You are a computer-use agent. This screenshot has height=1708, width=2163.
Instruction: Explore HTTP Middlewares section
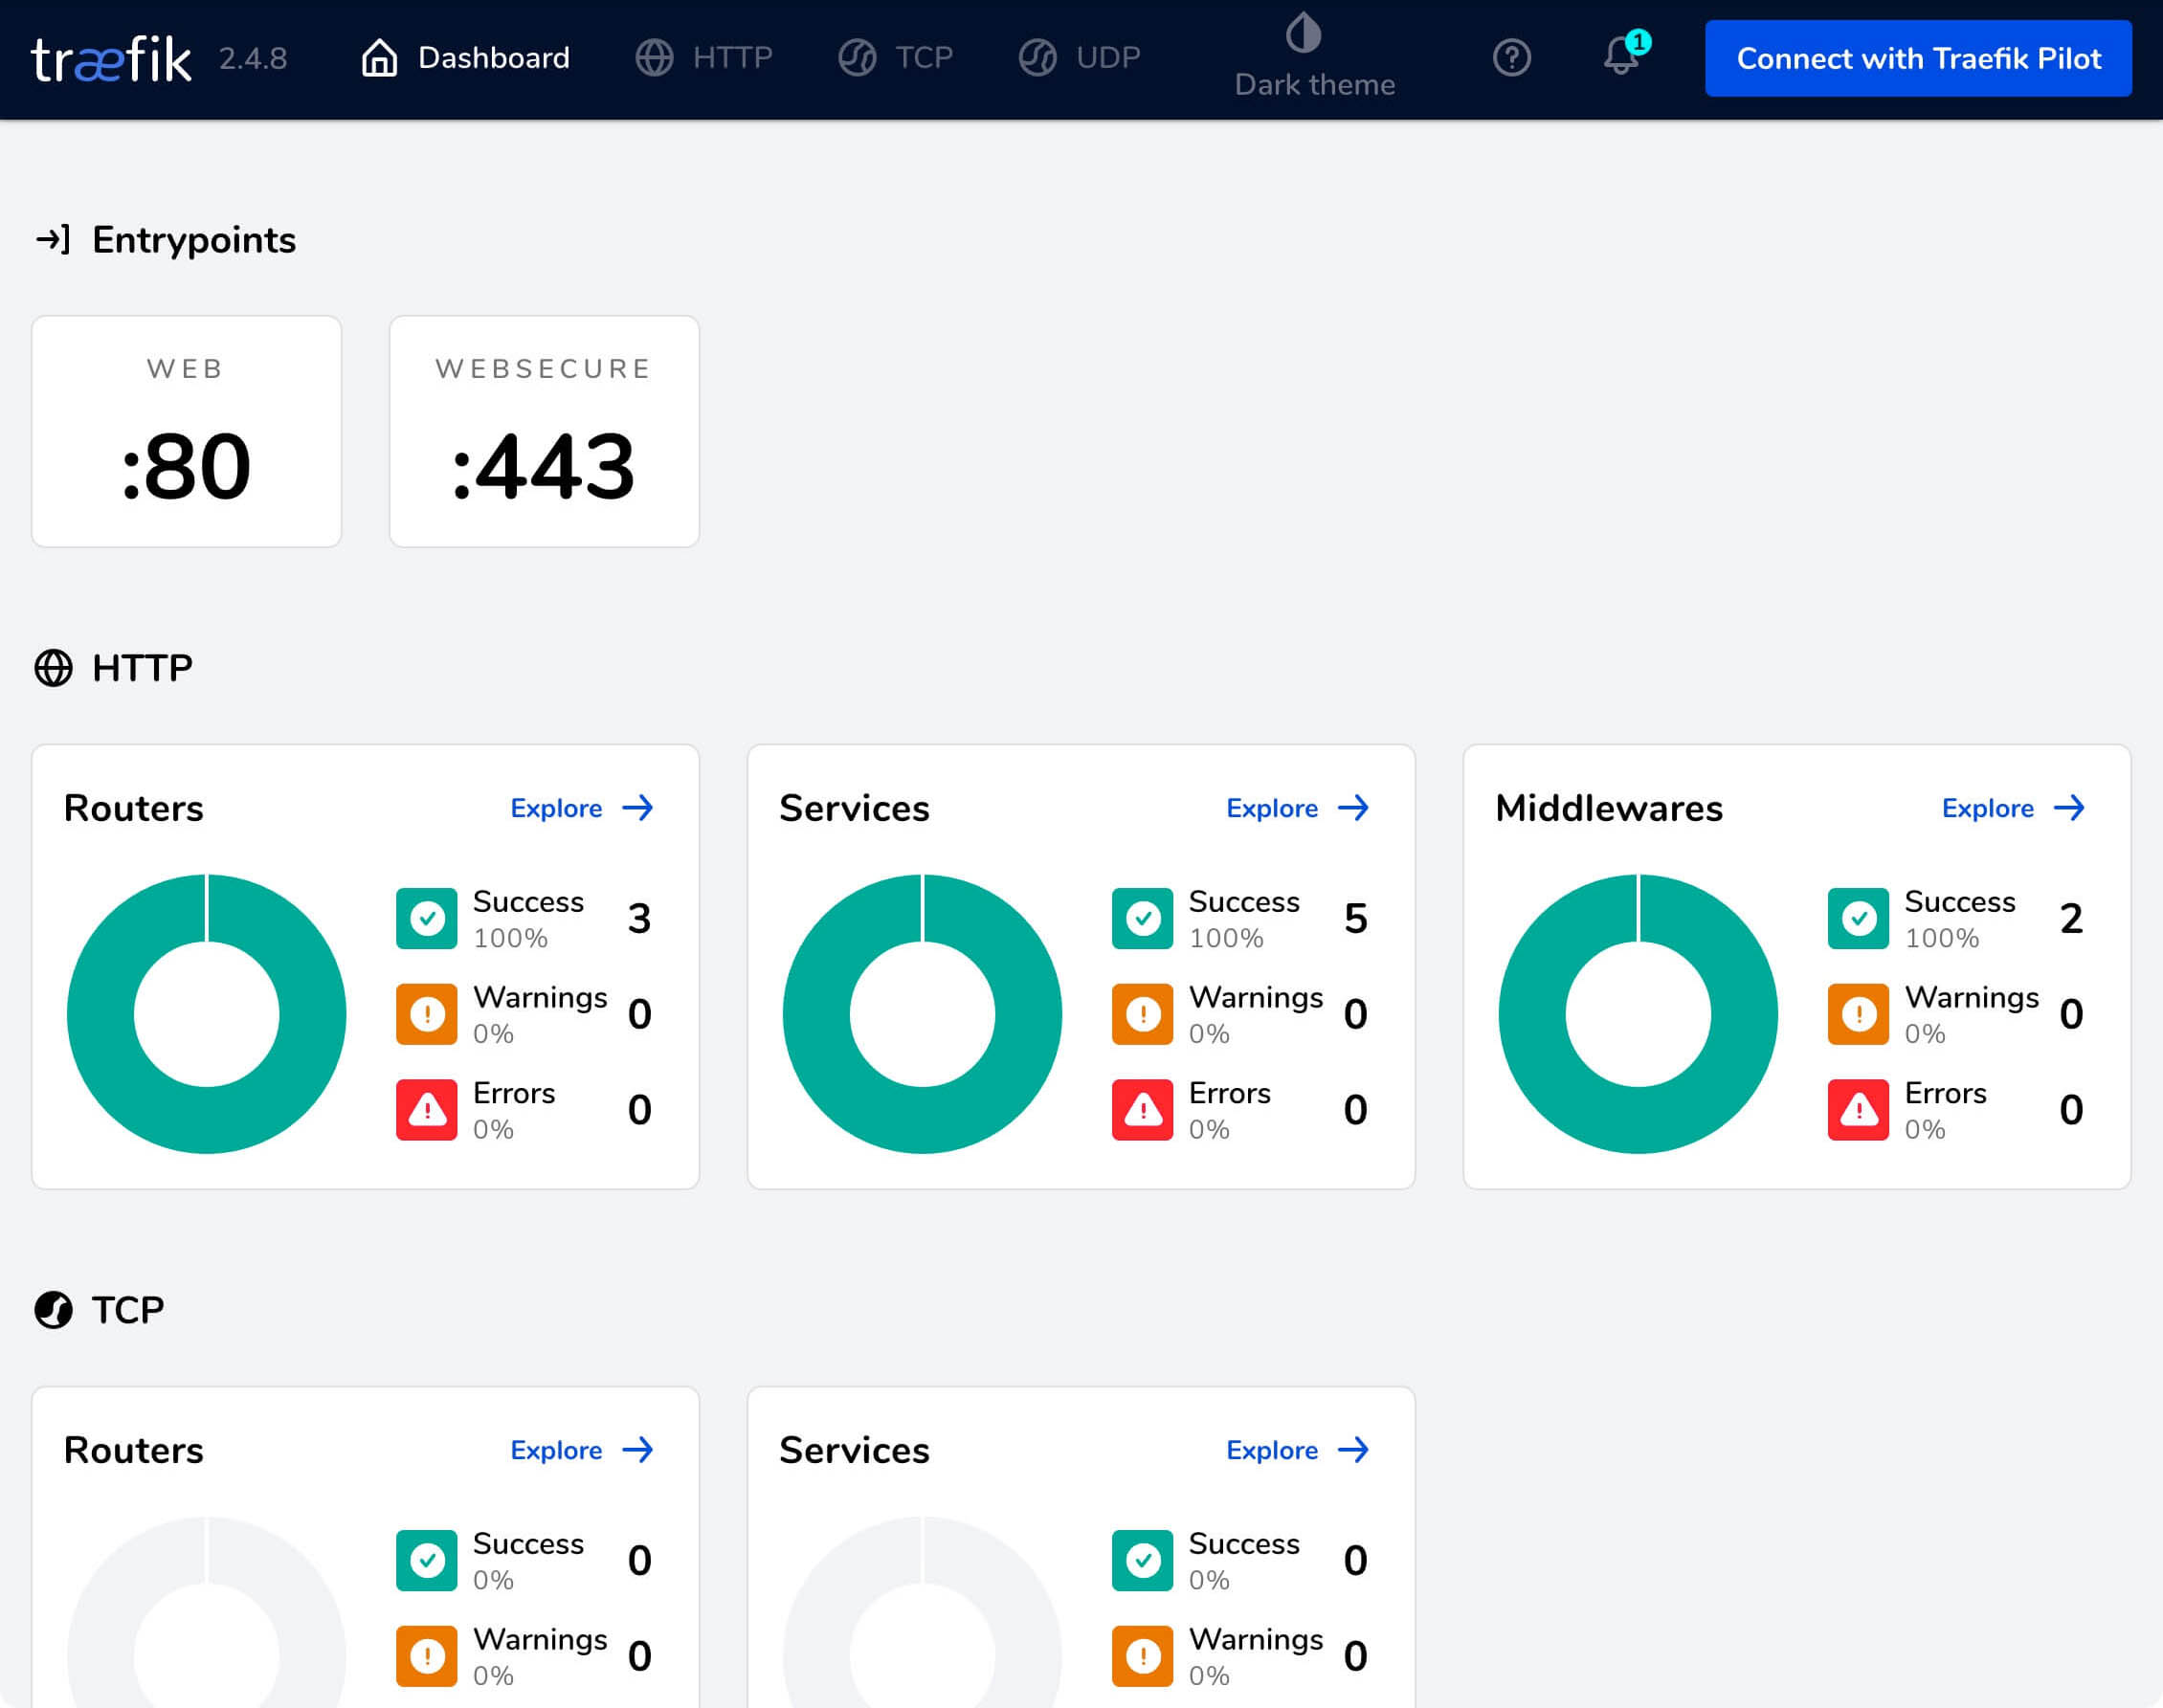(2014, 808)
